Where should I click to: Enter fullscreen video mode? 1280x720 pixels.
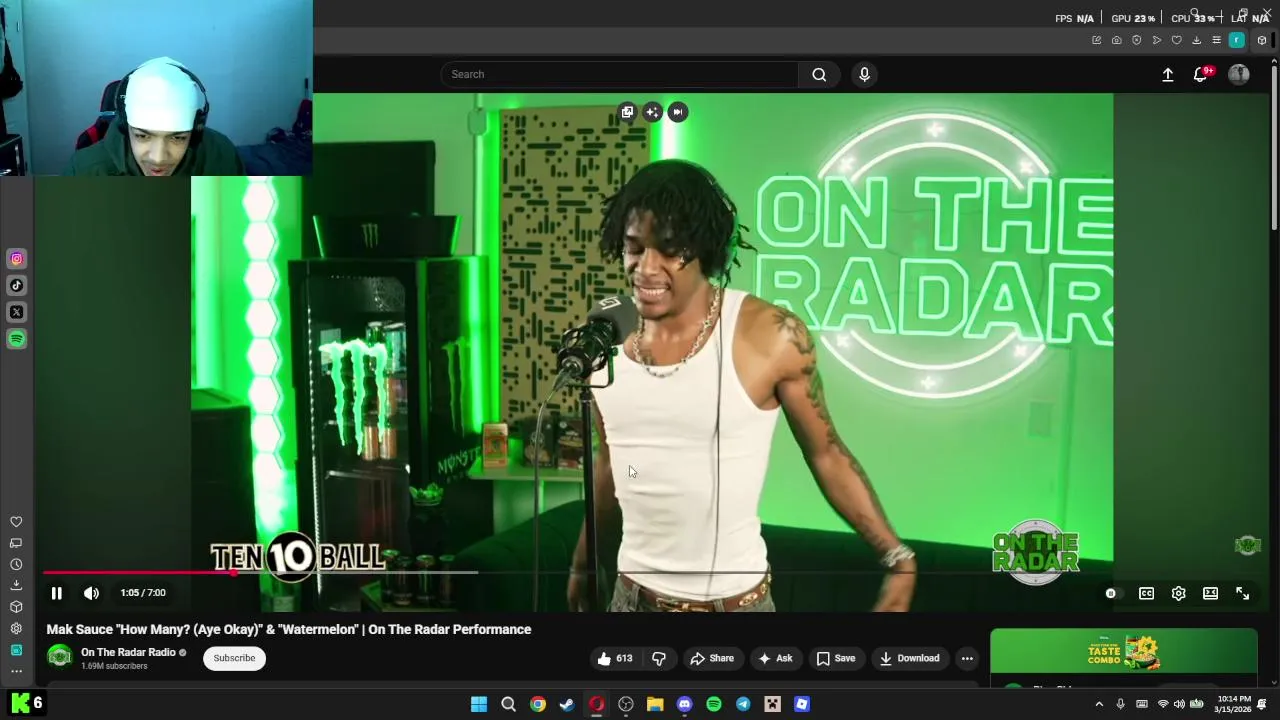(x=1242, y=593)
